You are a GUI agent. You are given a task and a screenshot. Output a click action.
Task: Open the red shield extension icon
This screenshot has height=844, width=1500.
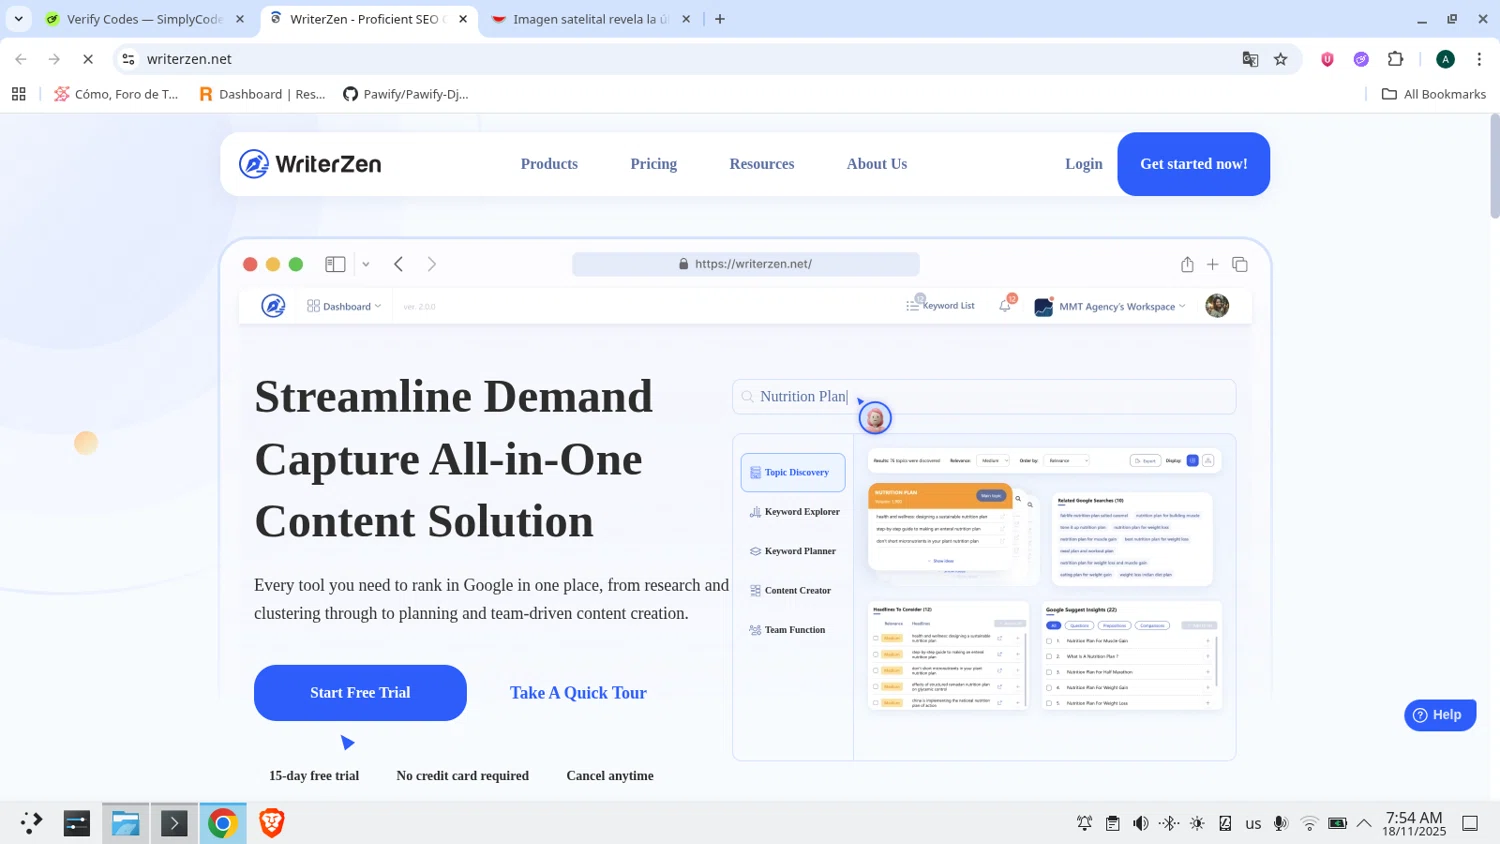1328,59
